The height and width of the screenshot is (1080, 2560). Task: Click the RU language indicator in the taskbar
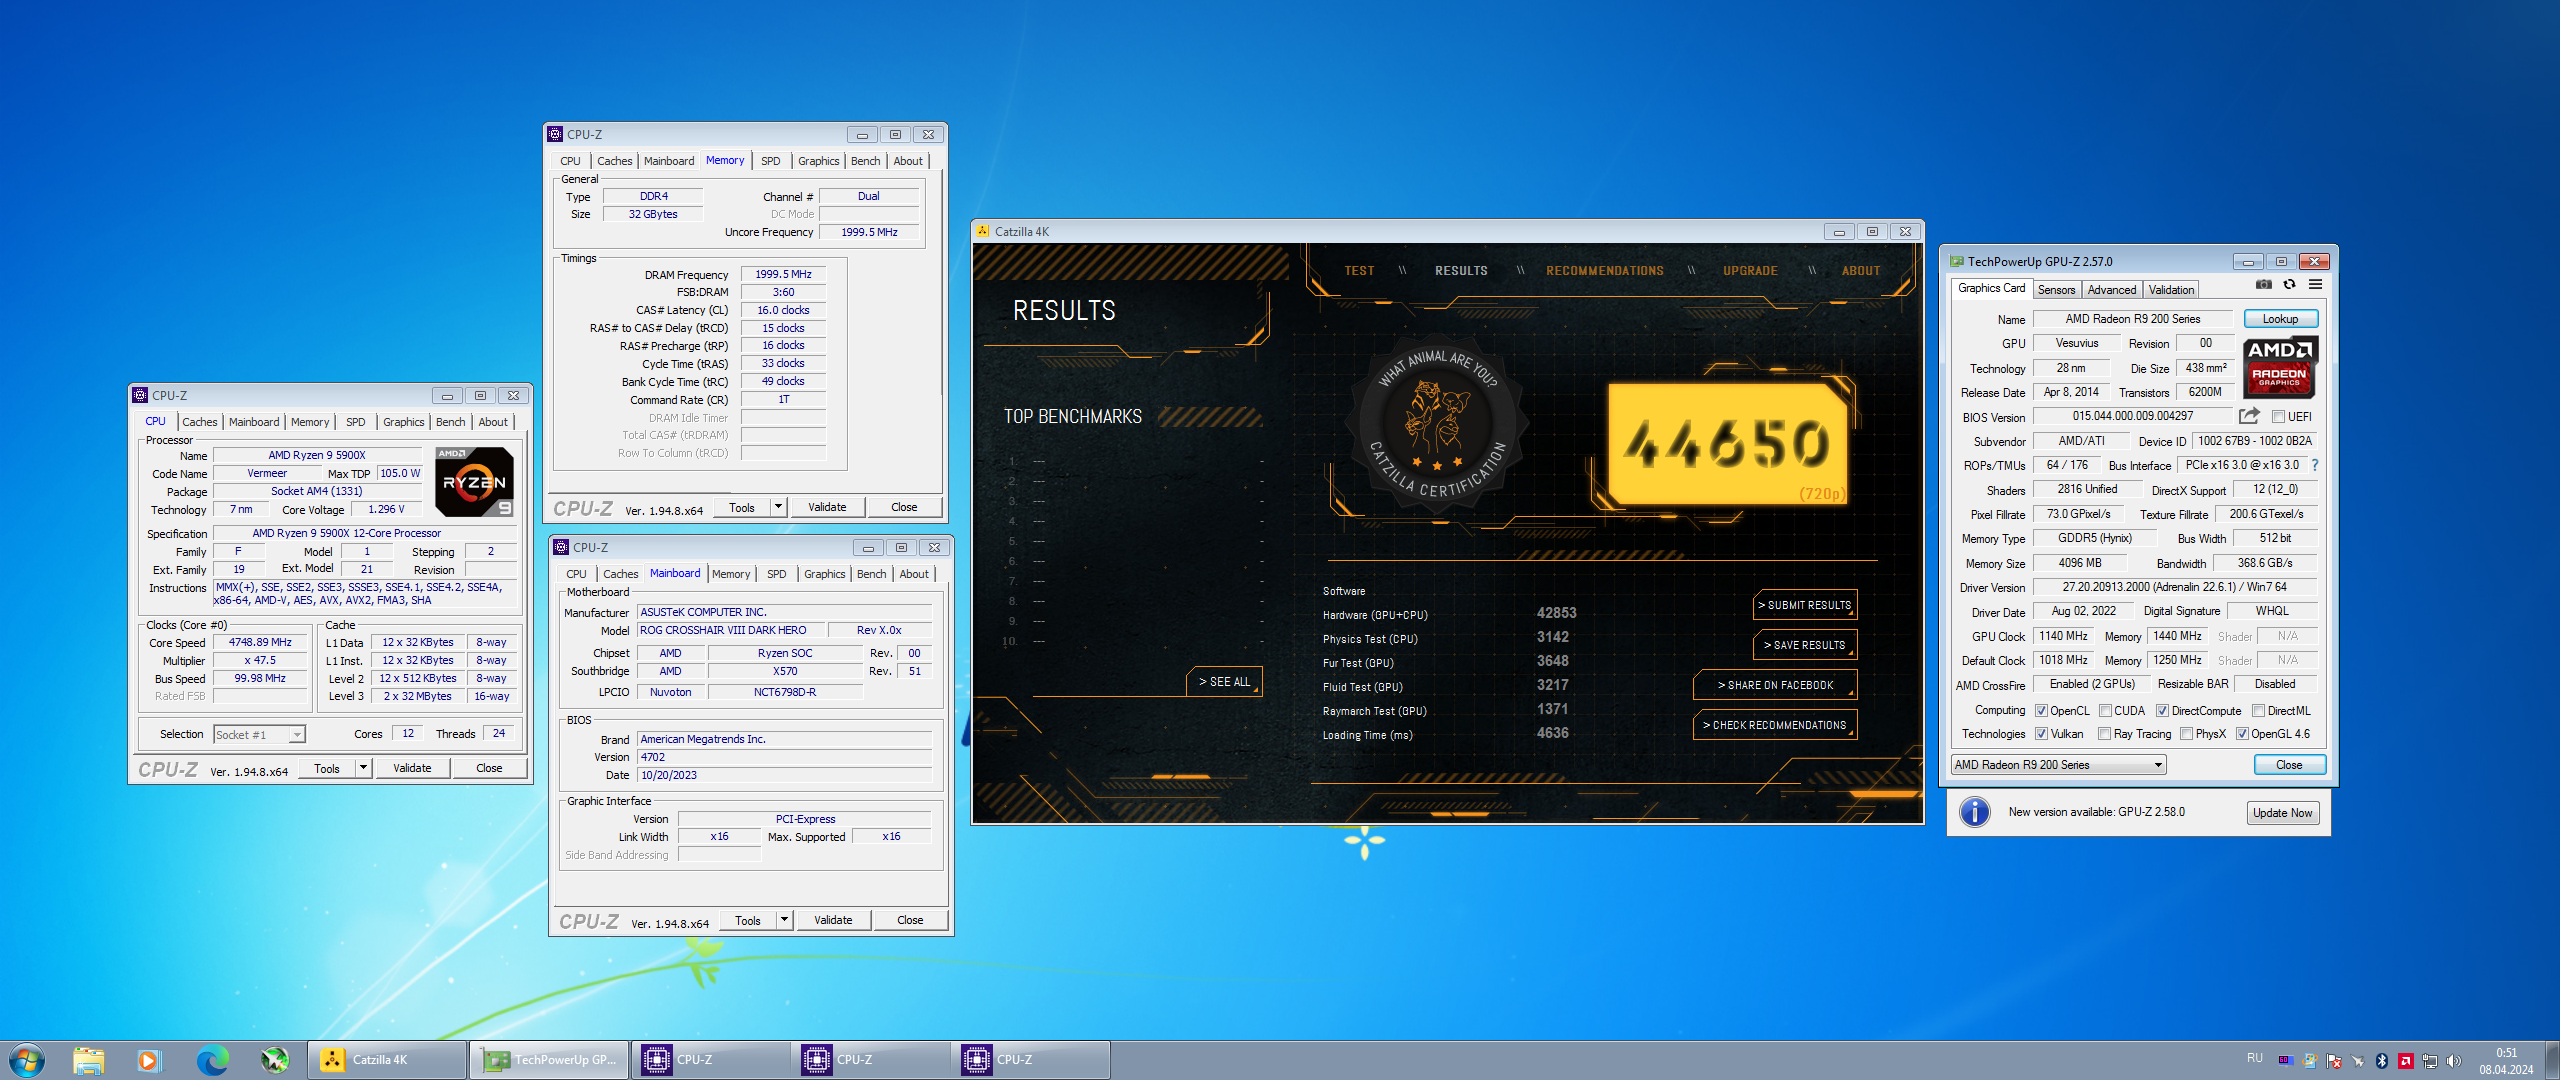(x=2255, y=1058)
